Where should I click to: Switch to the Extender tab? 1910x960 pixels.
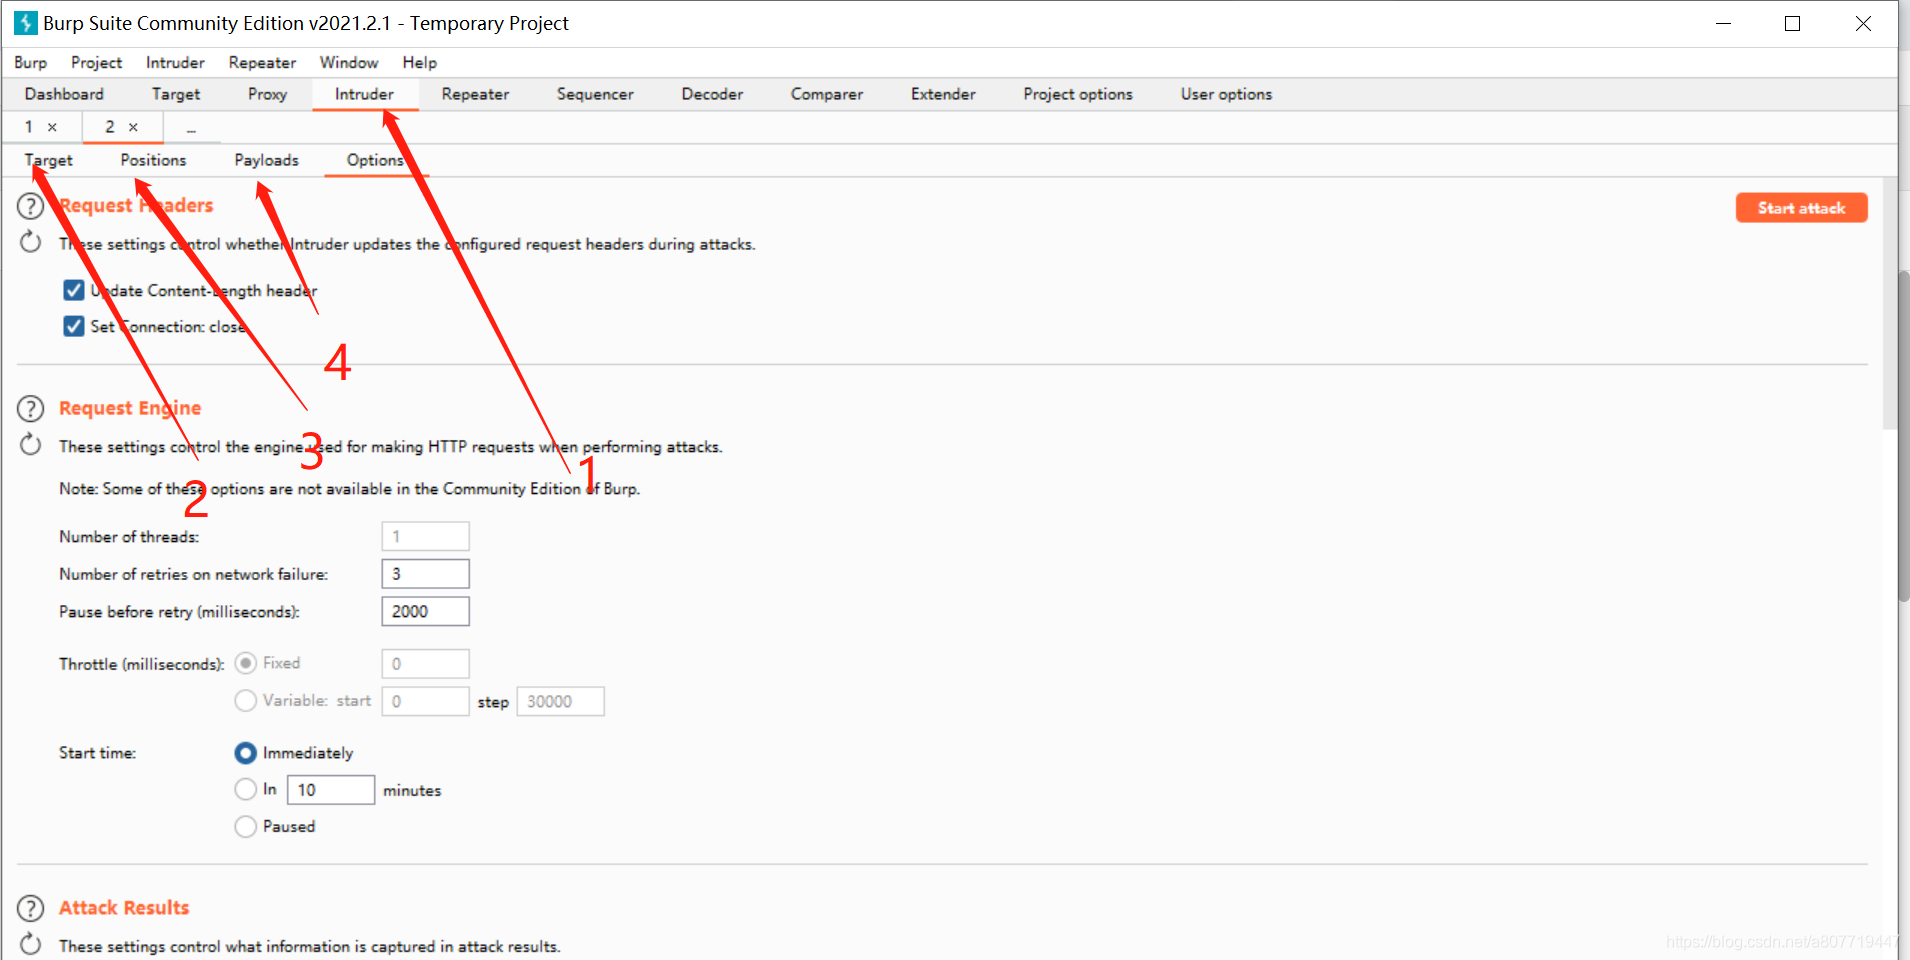pos(943,94)
